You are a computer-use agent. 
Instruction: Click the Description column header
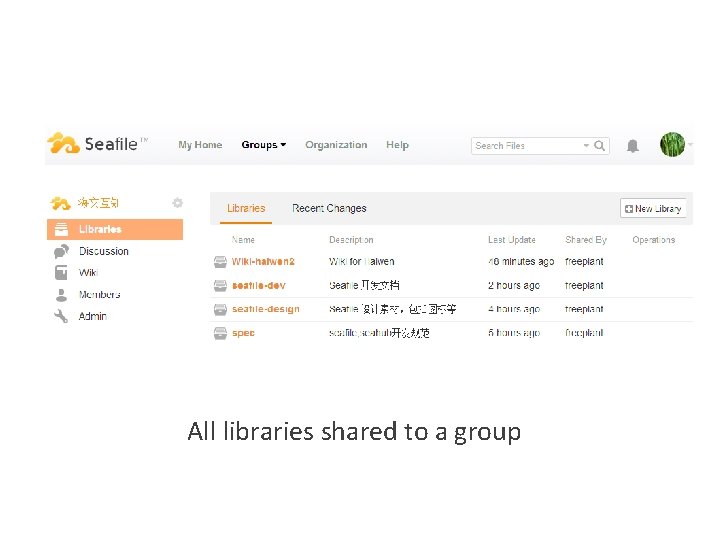tap(351, 240)
